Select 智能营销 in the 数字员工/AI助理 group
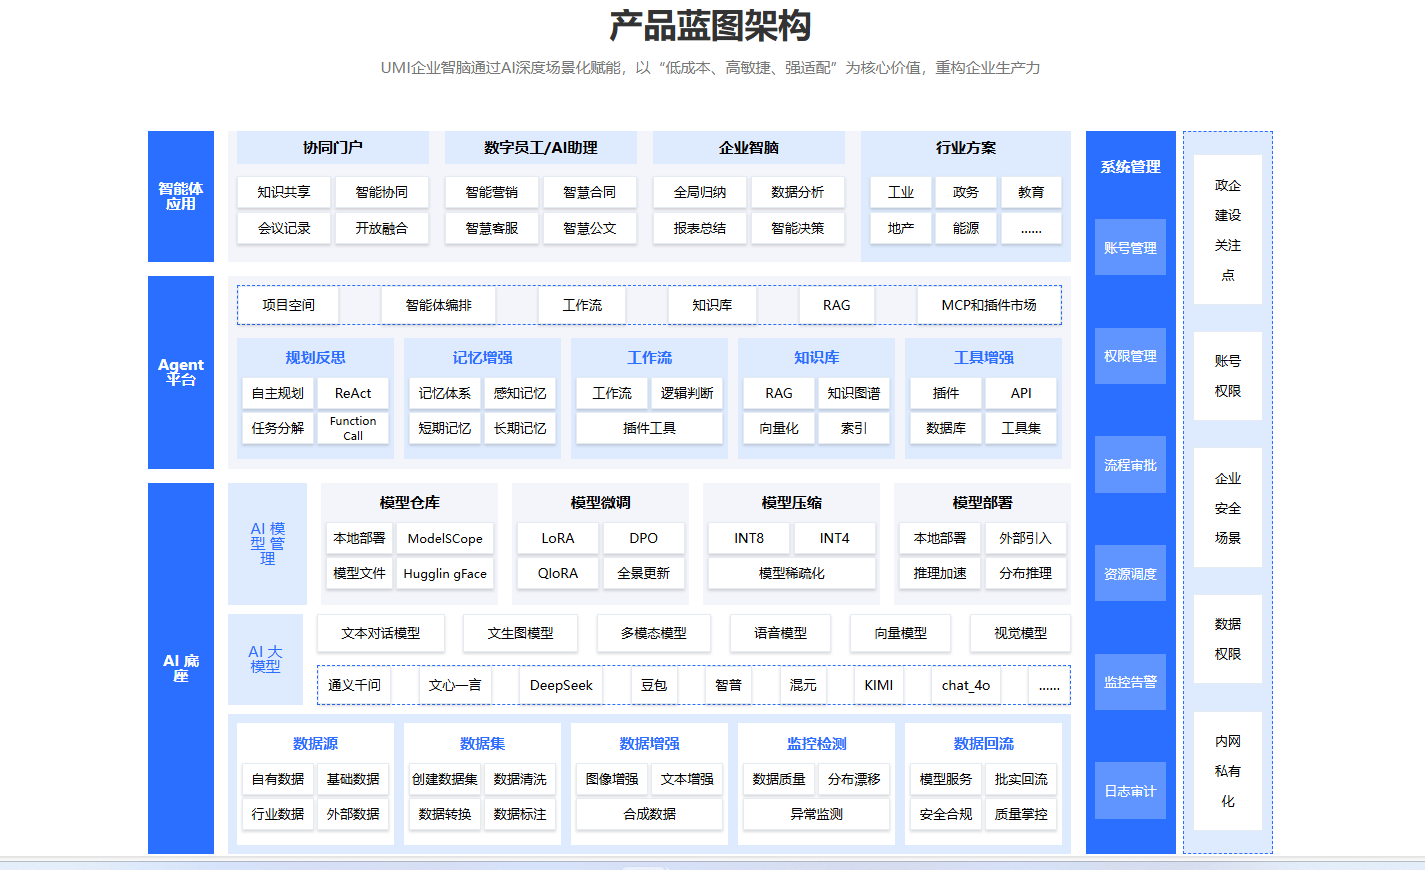The height and width of the screenshot is (870, 1425). pyautogui.click(x=491, y=192)
